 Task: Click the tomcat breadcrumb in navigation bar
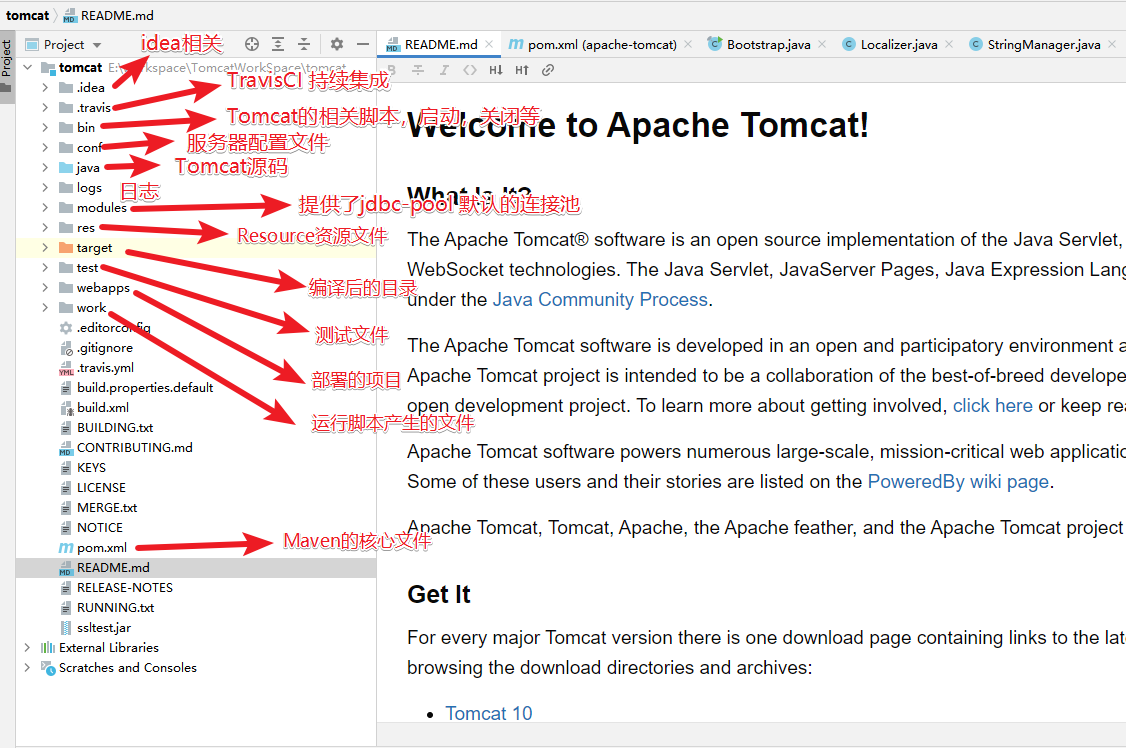point(28,15)
